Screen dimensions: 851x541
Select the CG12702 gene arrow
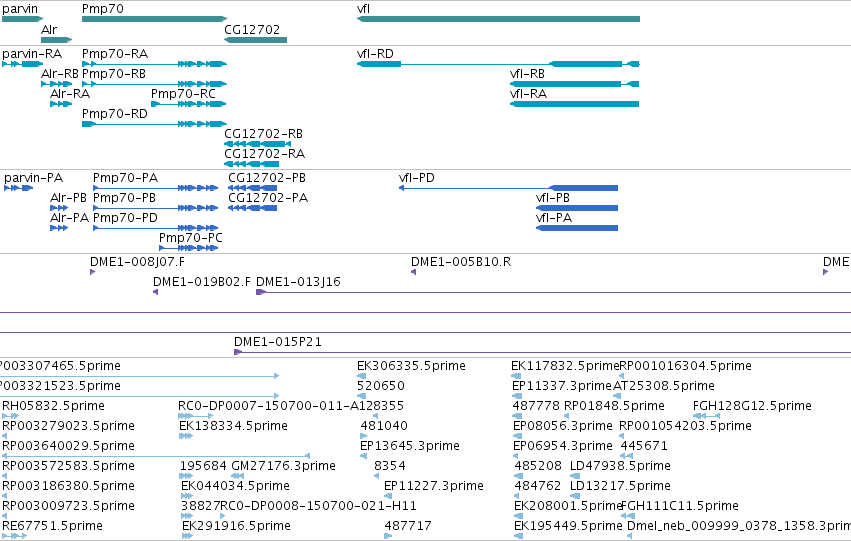[x=255, y=40]
